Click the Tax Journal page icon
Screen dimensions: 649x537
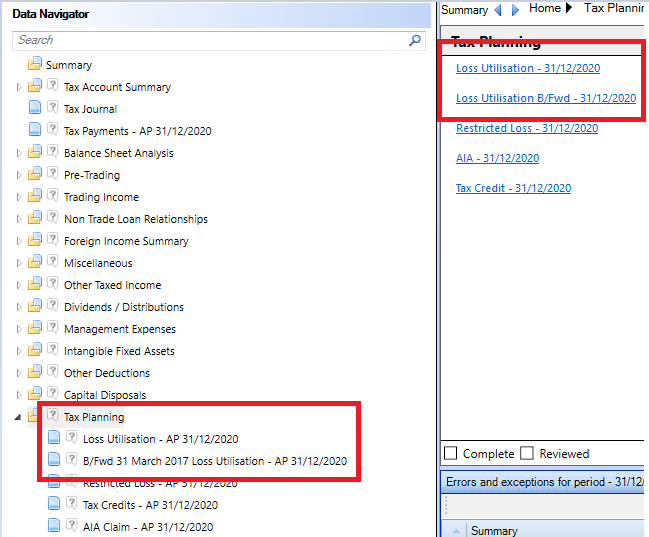(x=35, y=107)
